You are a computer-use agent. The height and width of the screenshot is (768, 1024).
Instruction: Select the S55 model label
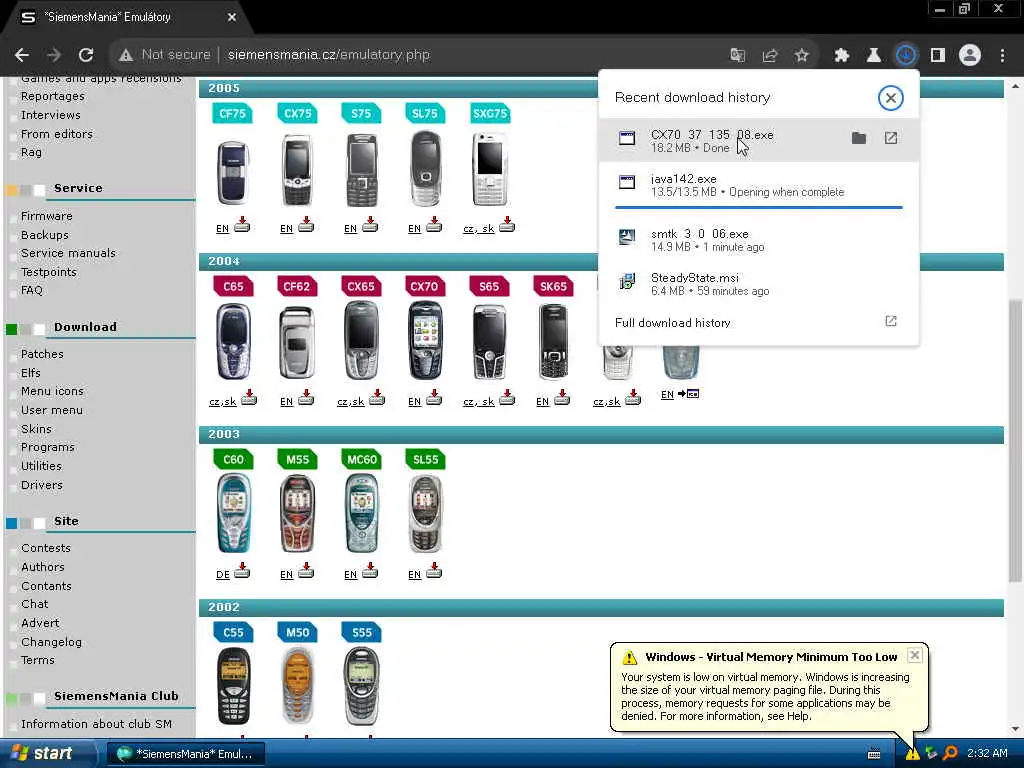[x=361, y=632]
